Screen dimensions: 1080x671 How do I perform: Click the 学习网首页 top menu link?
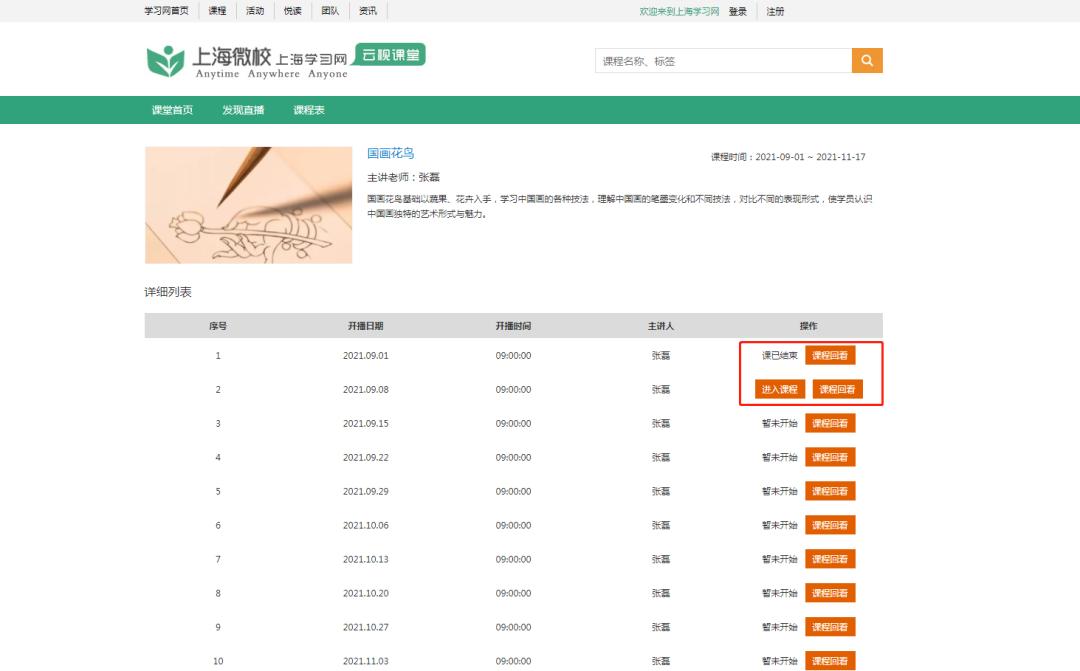point(167,11)
